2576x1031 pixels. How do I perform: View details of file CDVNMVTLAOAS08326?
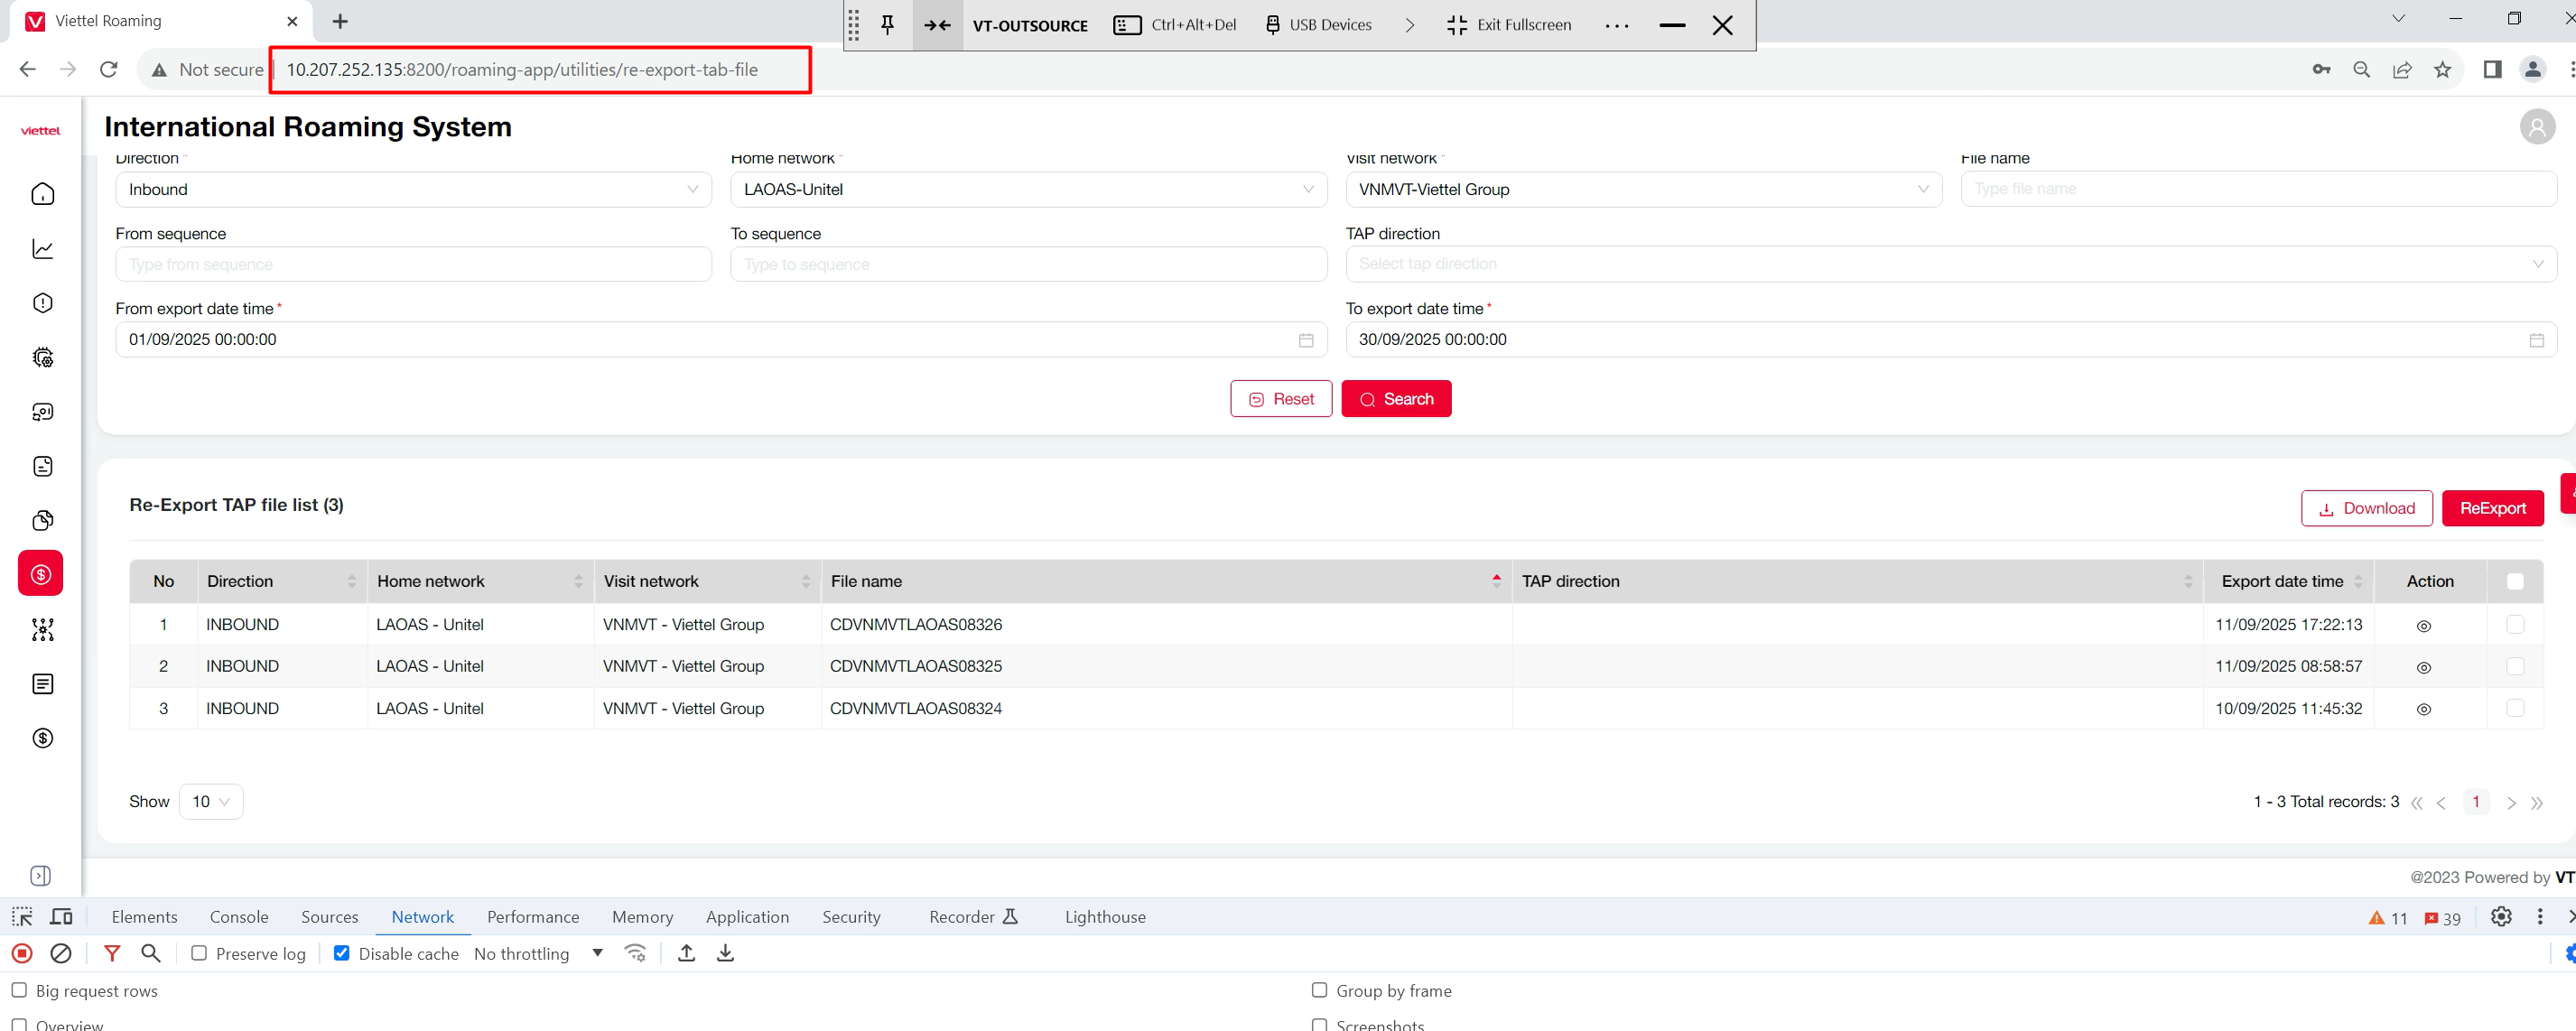coord(2423,626)
